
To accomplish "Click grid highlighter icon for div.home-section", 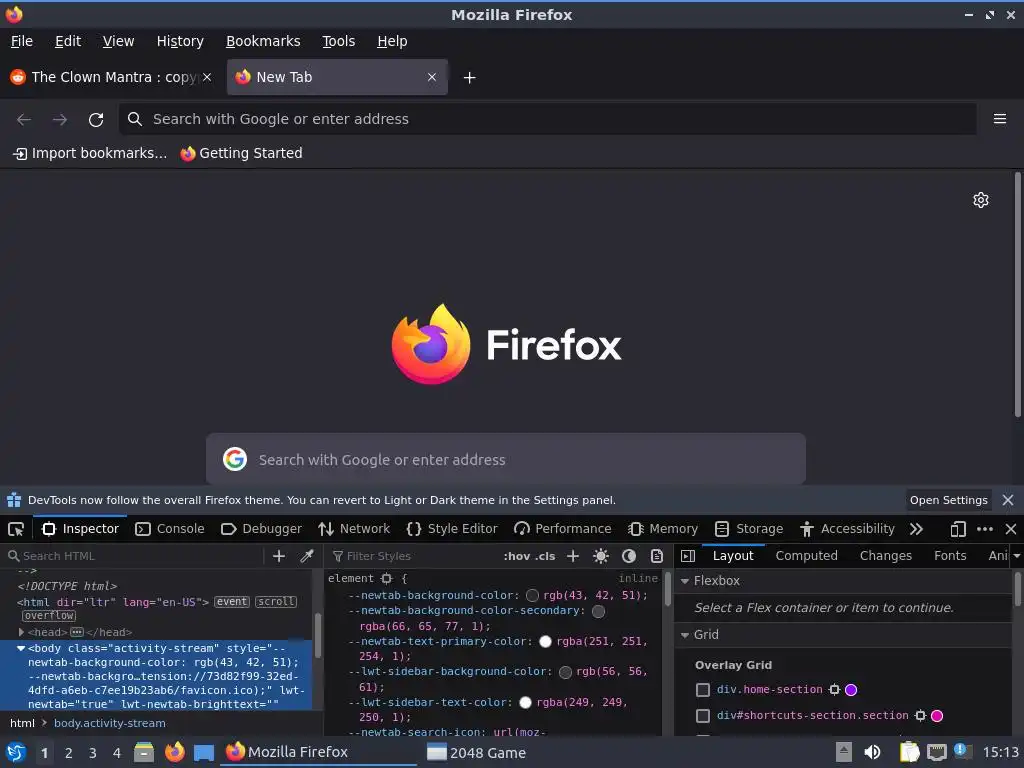I will (x=834, y=690).
